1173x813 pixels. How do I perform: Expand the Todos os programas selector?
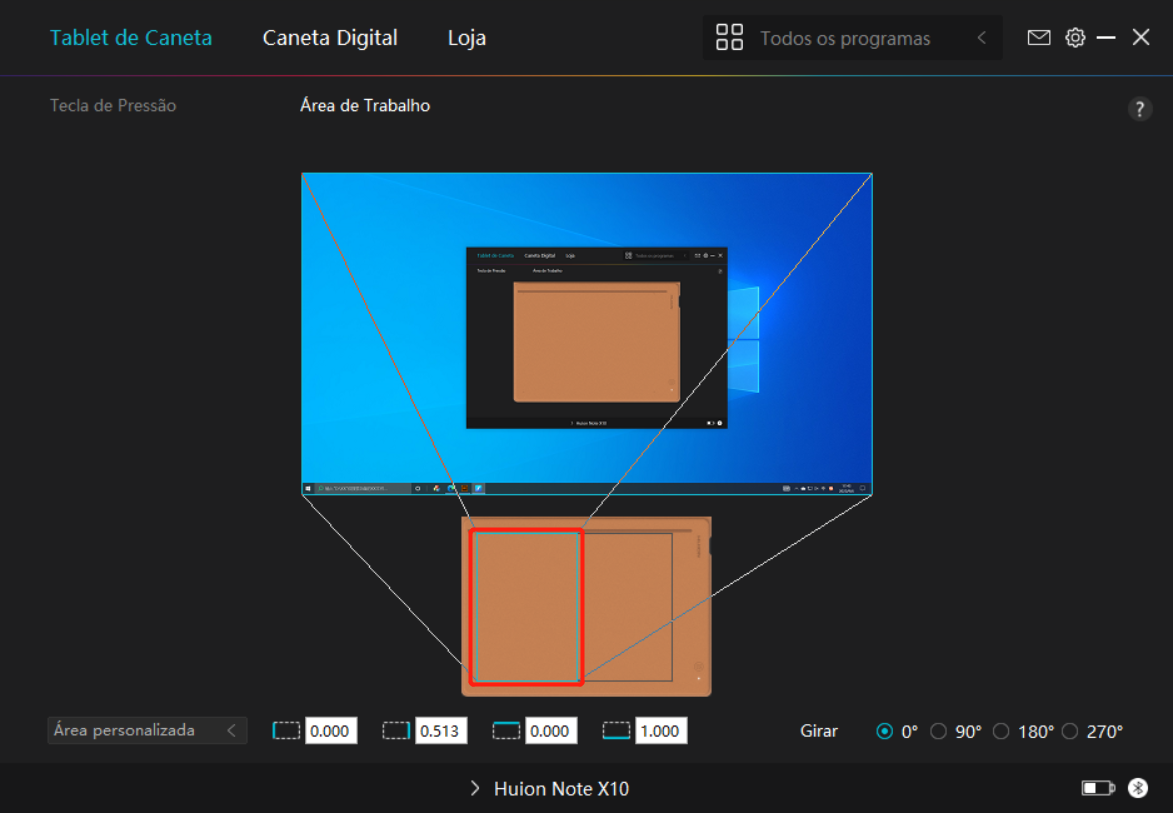pos(981,38)
